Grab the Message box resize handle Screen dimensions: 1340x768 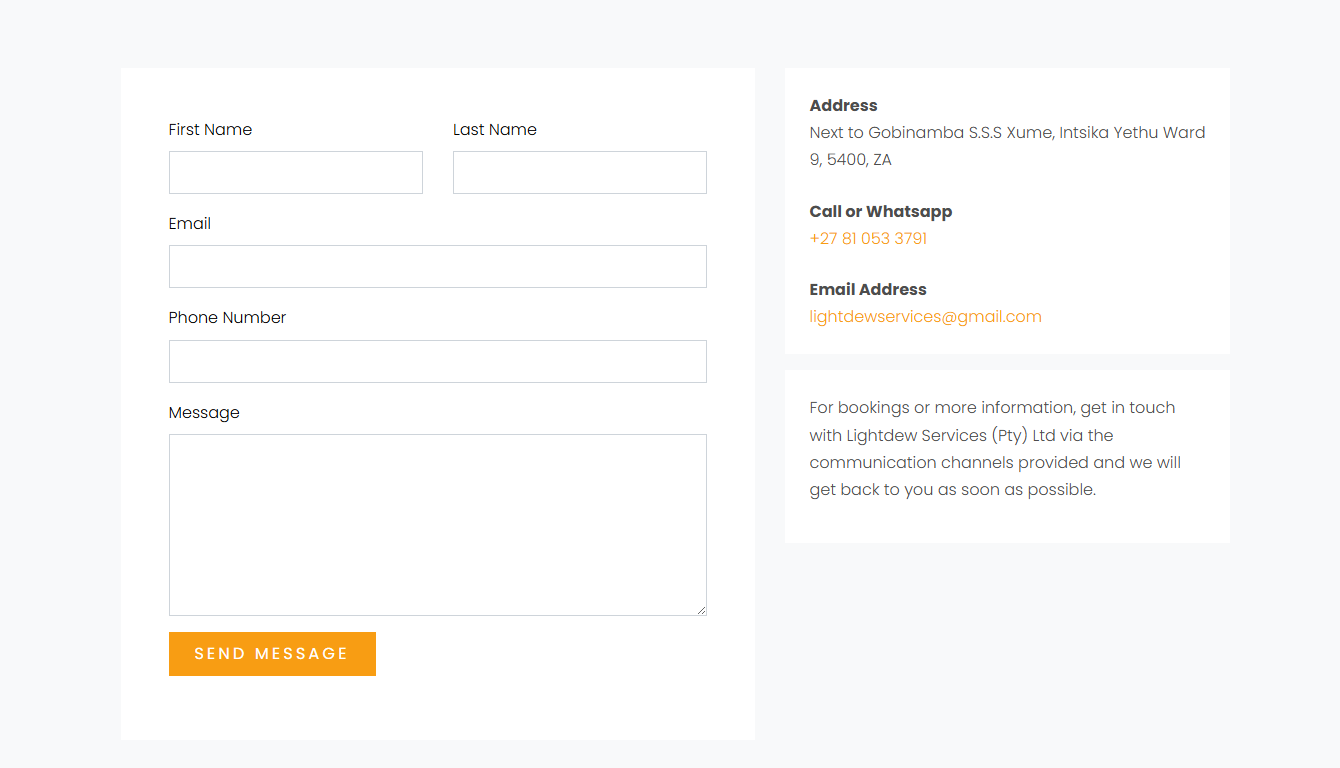[701, 610]
